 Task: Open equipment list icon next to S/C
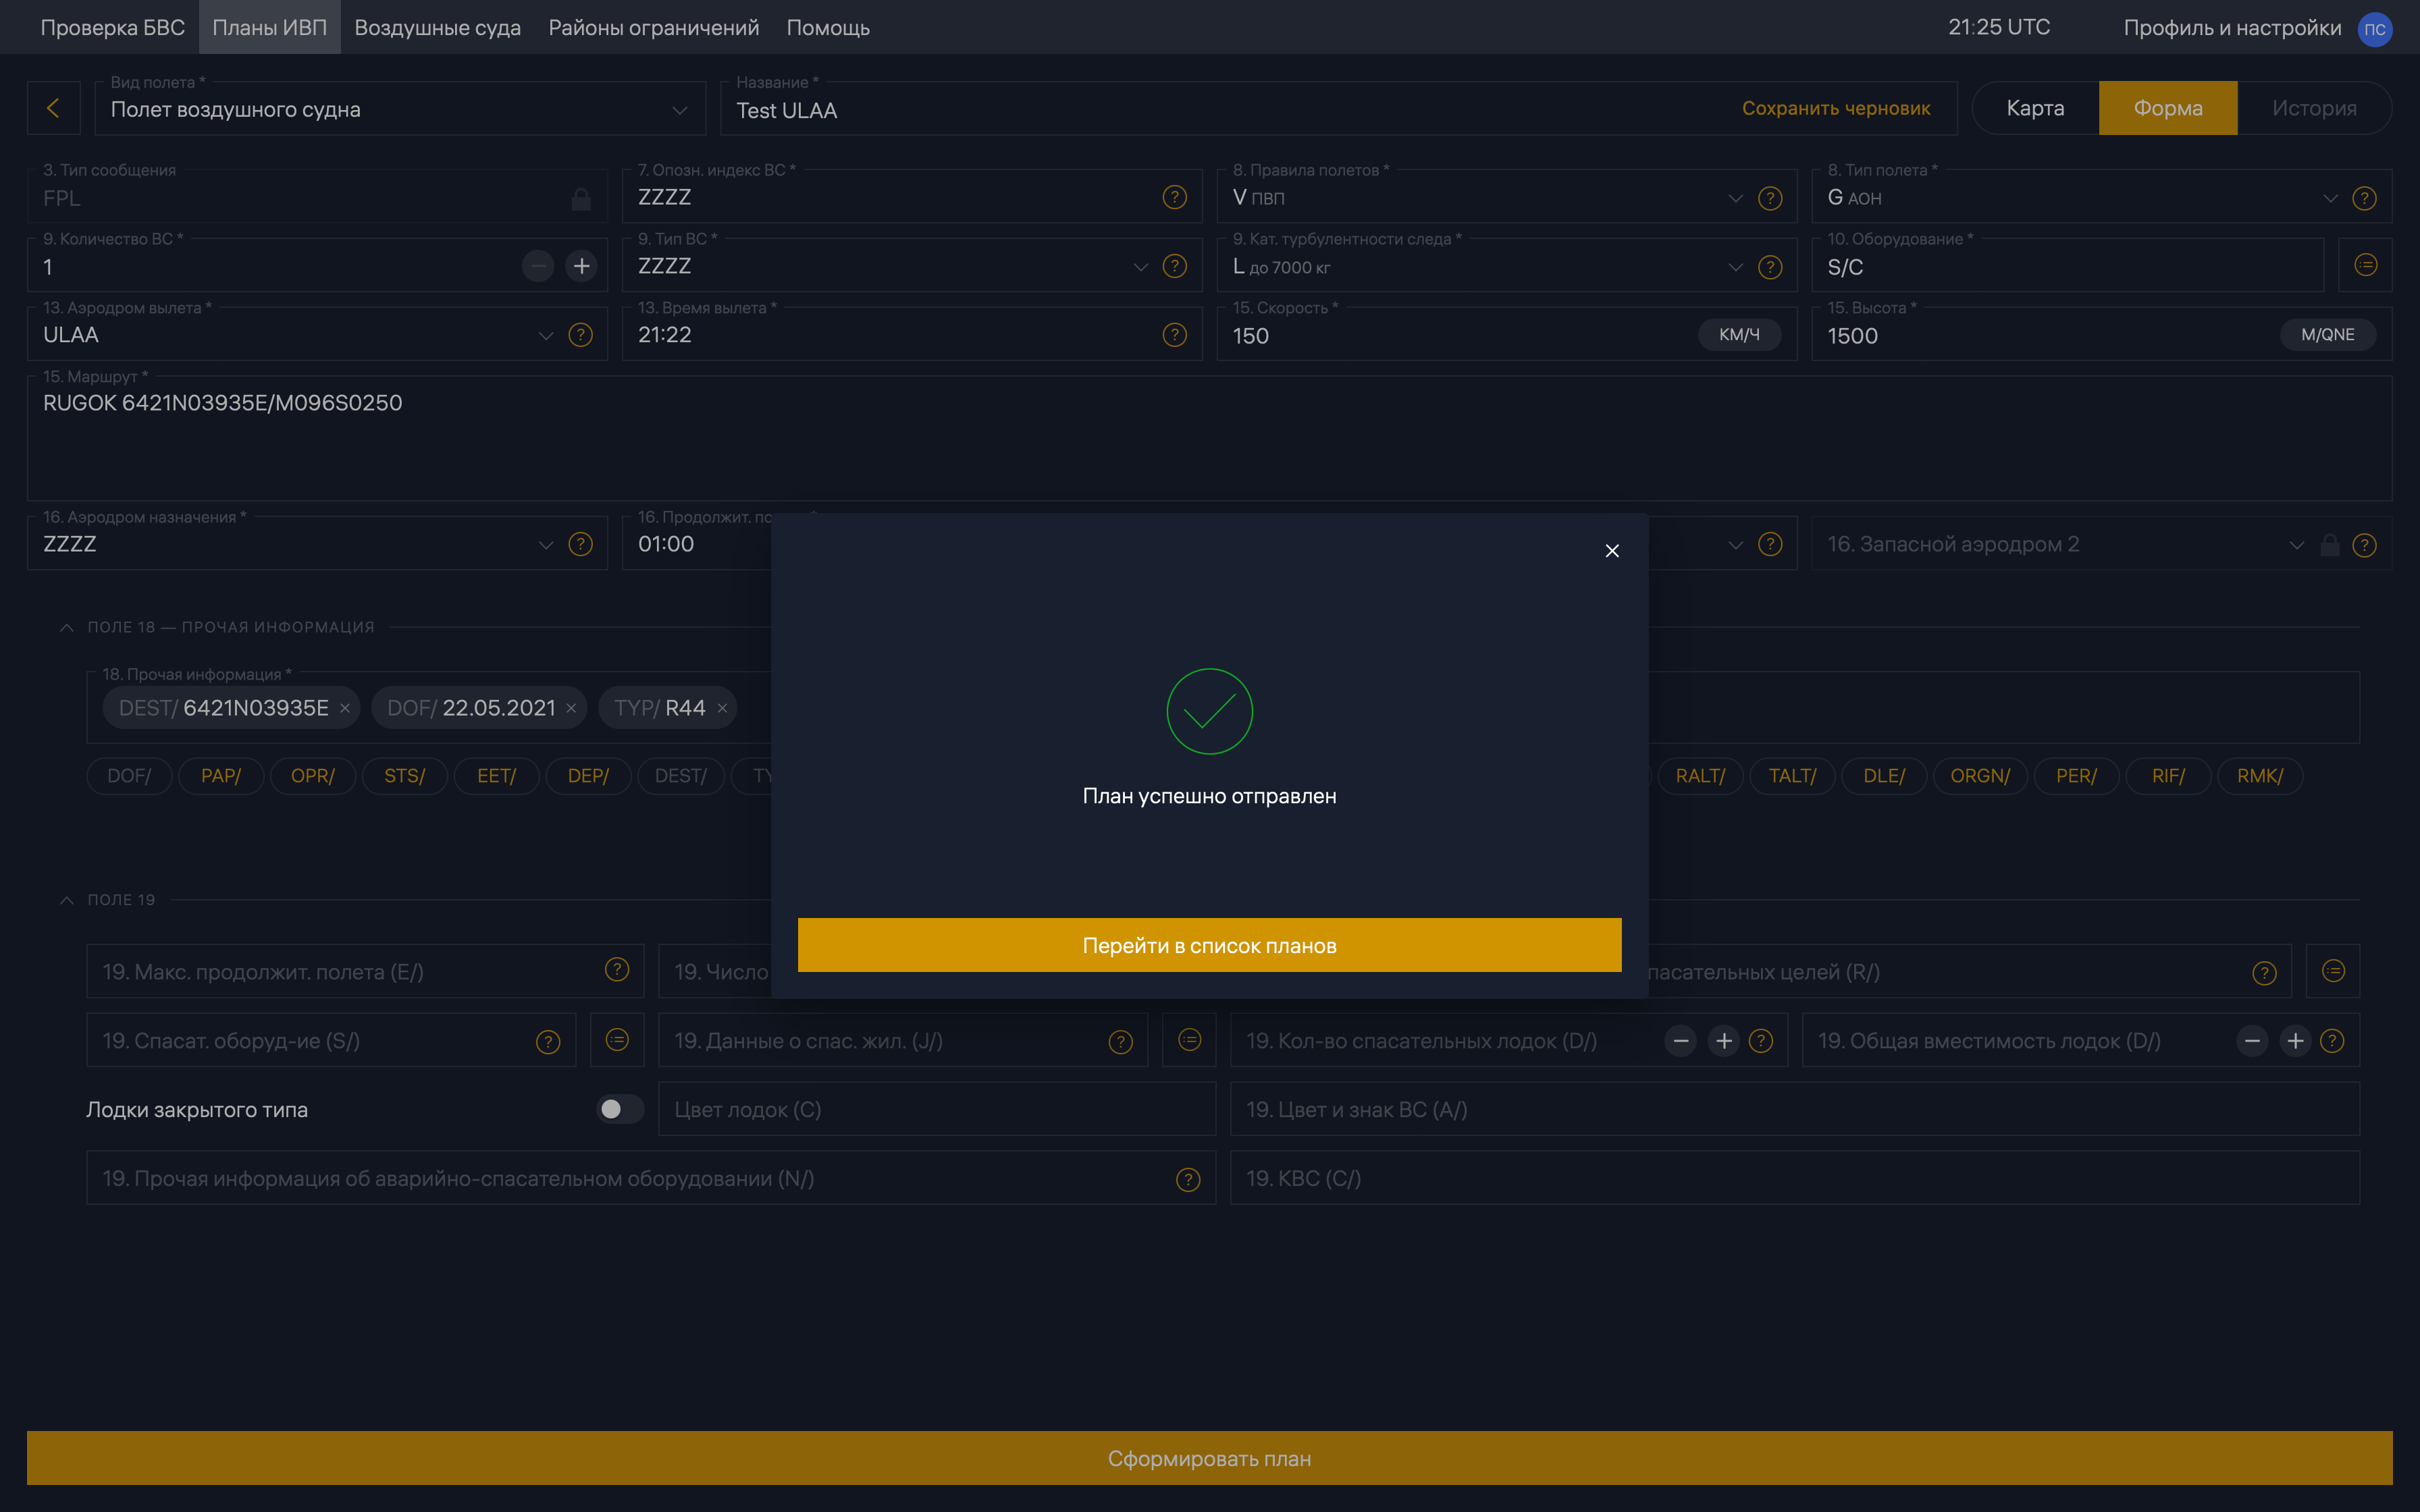click(2365, 265)
